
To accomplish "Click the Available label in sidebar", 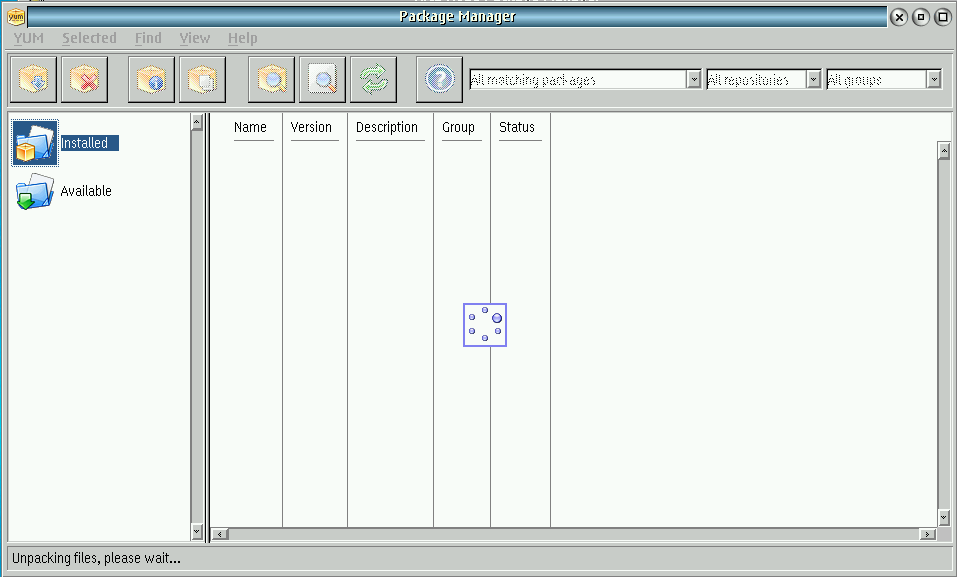I will pos(86,191).
